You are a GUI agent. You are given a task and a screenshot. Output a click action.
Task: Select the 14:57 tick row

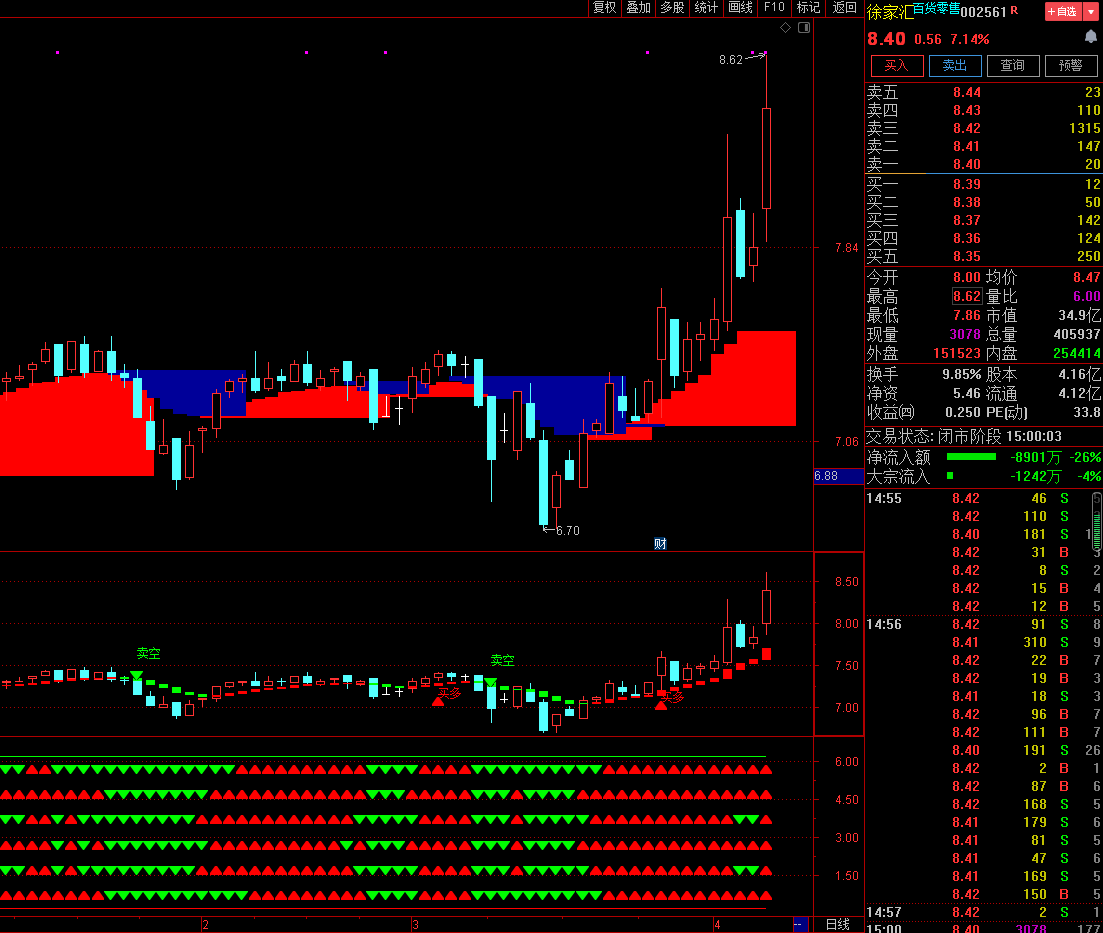983,913
